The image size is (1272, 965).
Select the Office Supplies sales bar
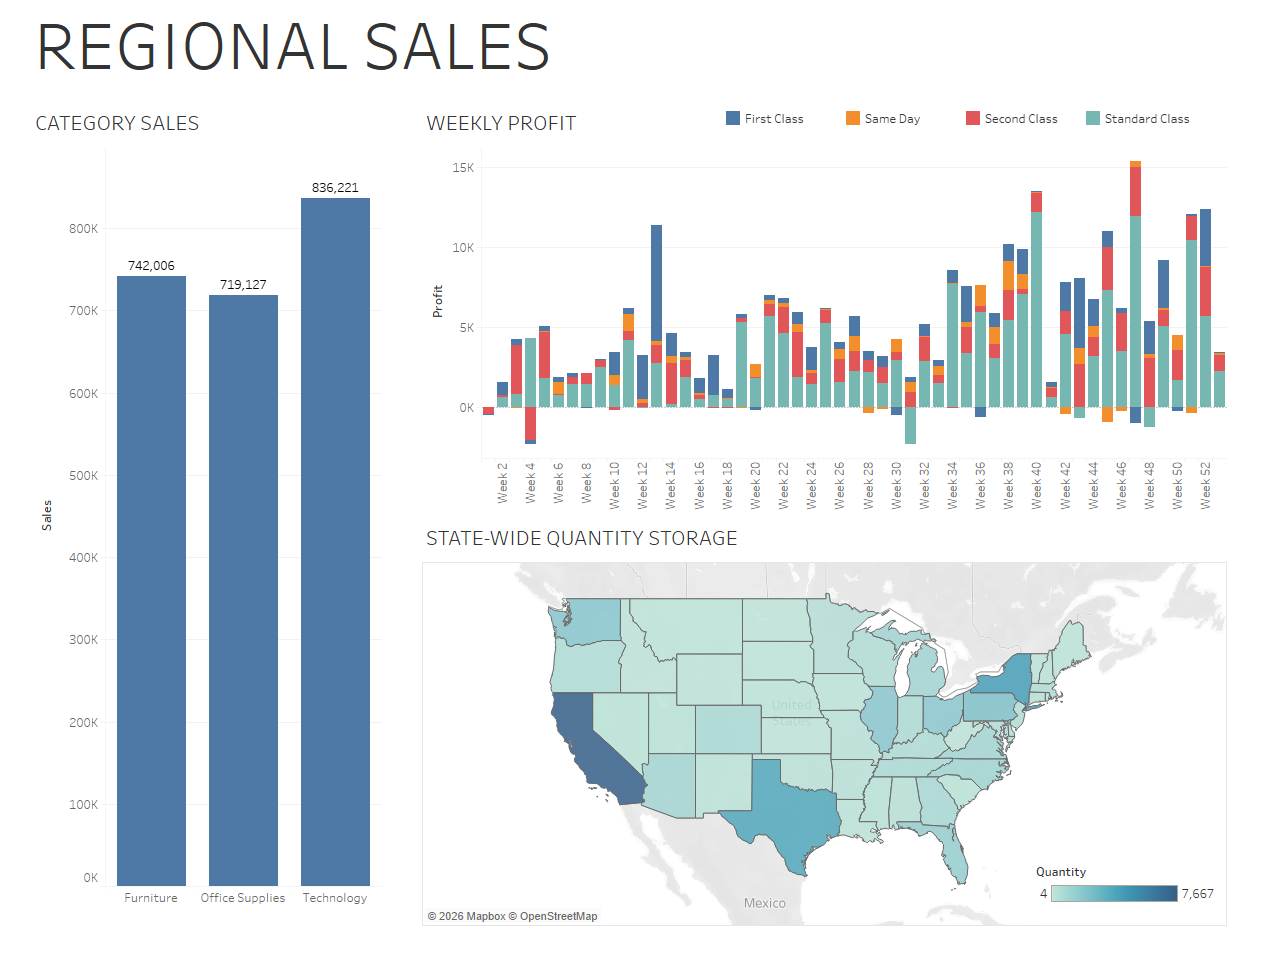point(243,590)
